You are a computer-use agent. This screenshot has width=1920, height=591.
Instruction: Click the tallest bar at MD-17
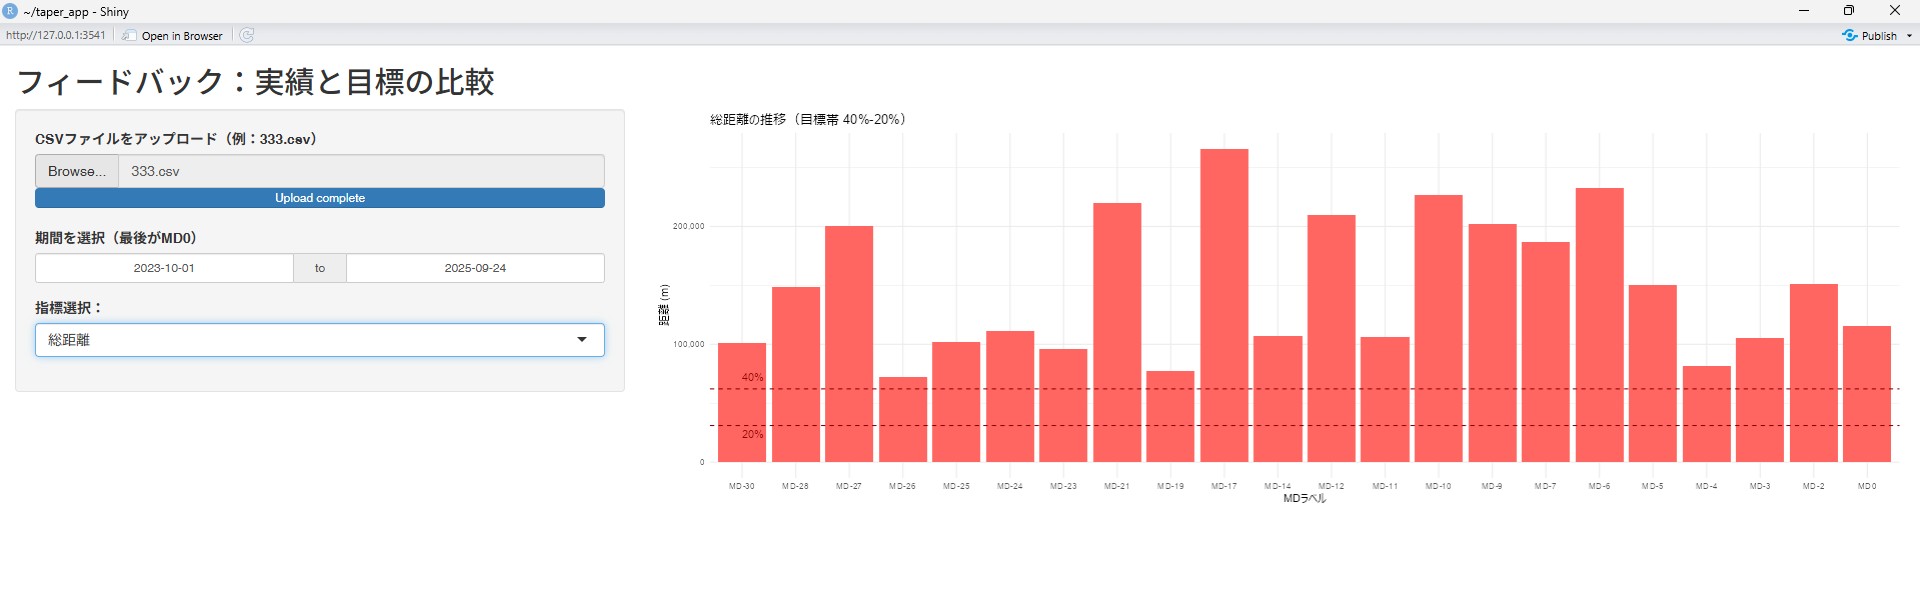(1224, 305)
